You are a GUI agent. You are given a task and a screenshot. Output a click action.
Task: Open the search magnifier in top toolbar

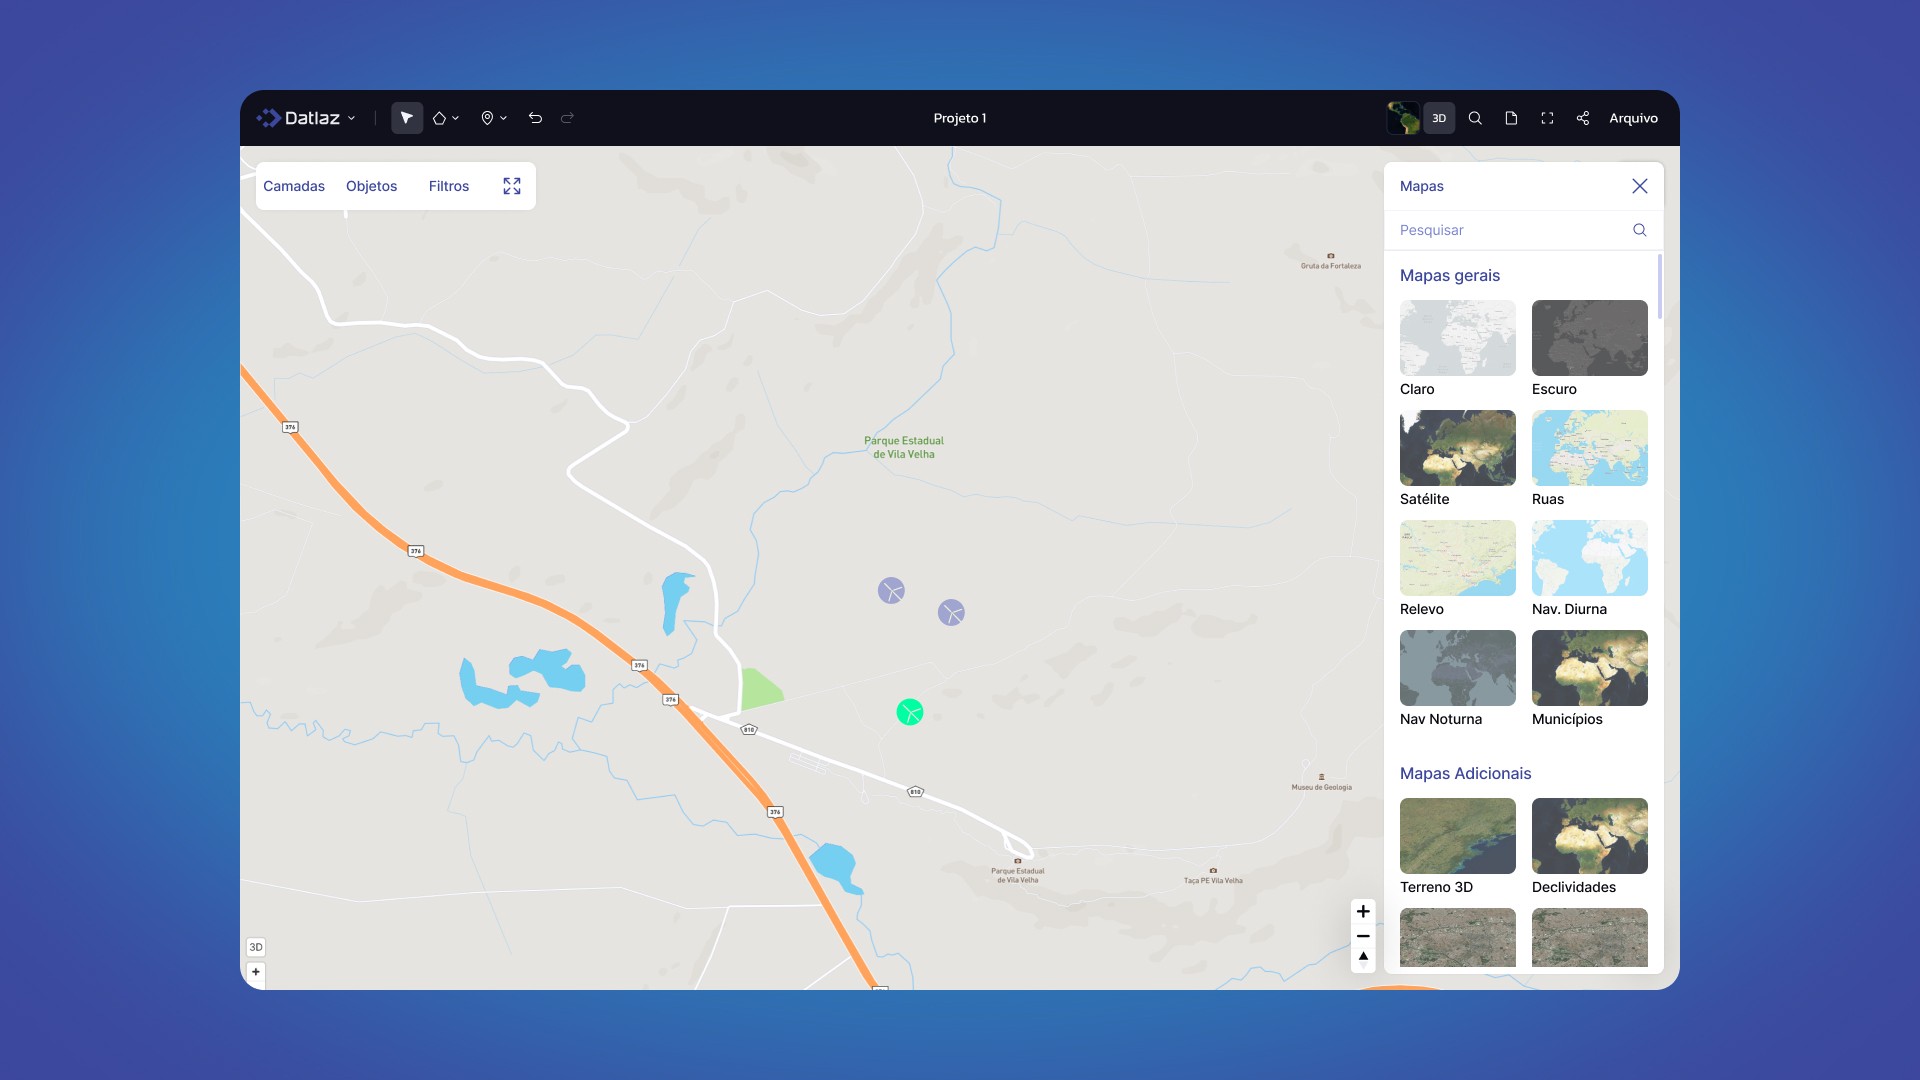tap(1475, 118)
